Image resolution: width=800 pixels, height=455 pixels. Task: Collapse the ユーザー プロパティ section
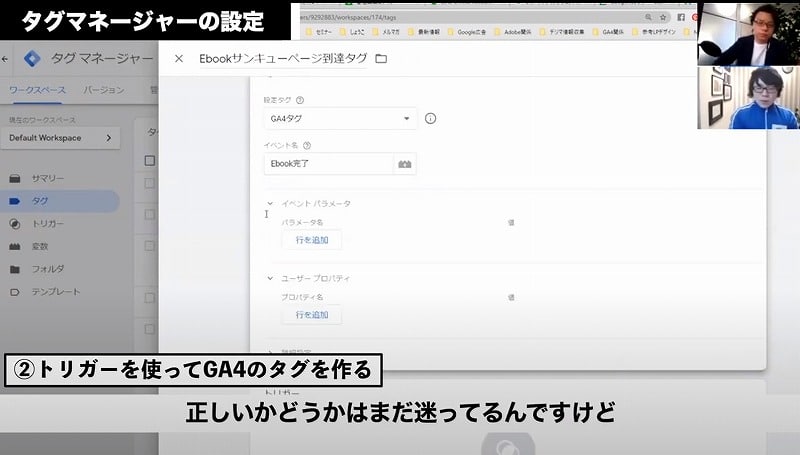[x=270, y=278]
